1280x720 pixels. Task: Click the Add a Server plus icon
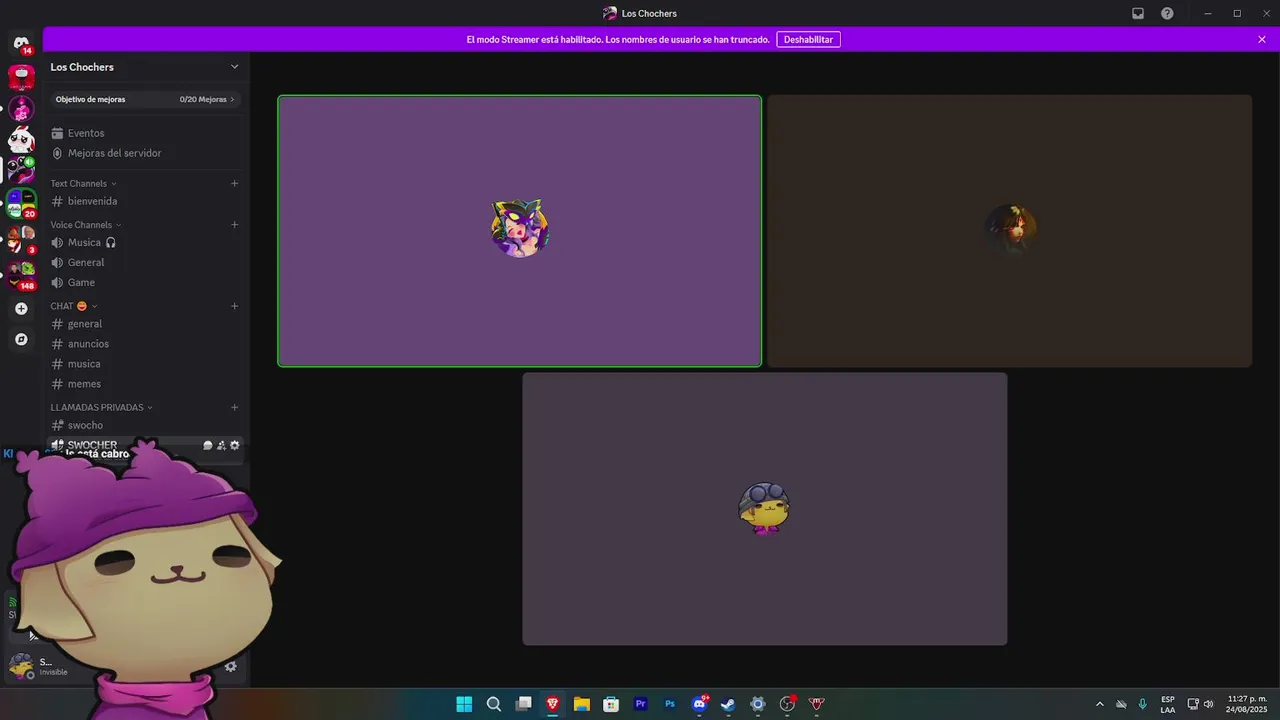21,309
